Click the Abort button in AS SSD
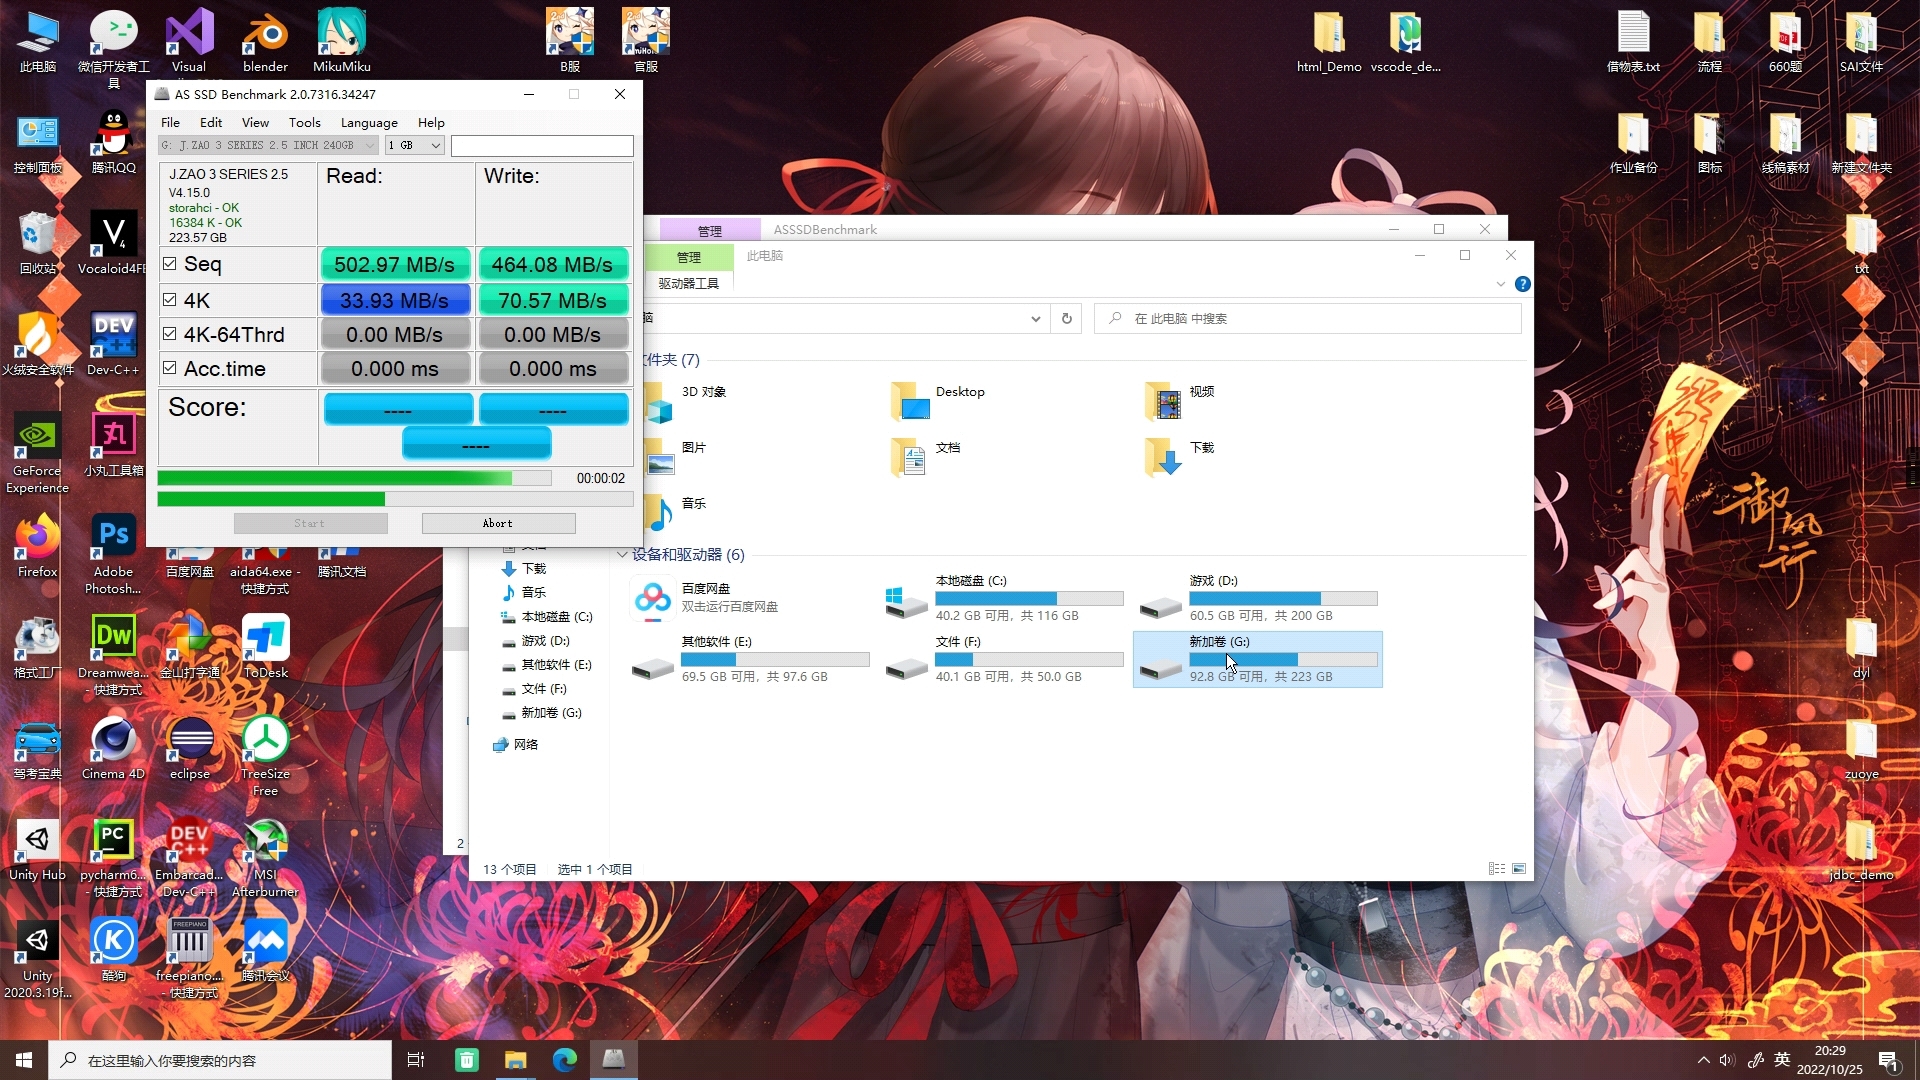The image size is (1920, 1080). [498, 523]
